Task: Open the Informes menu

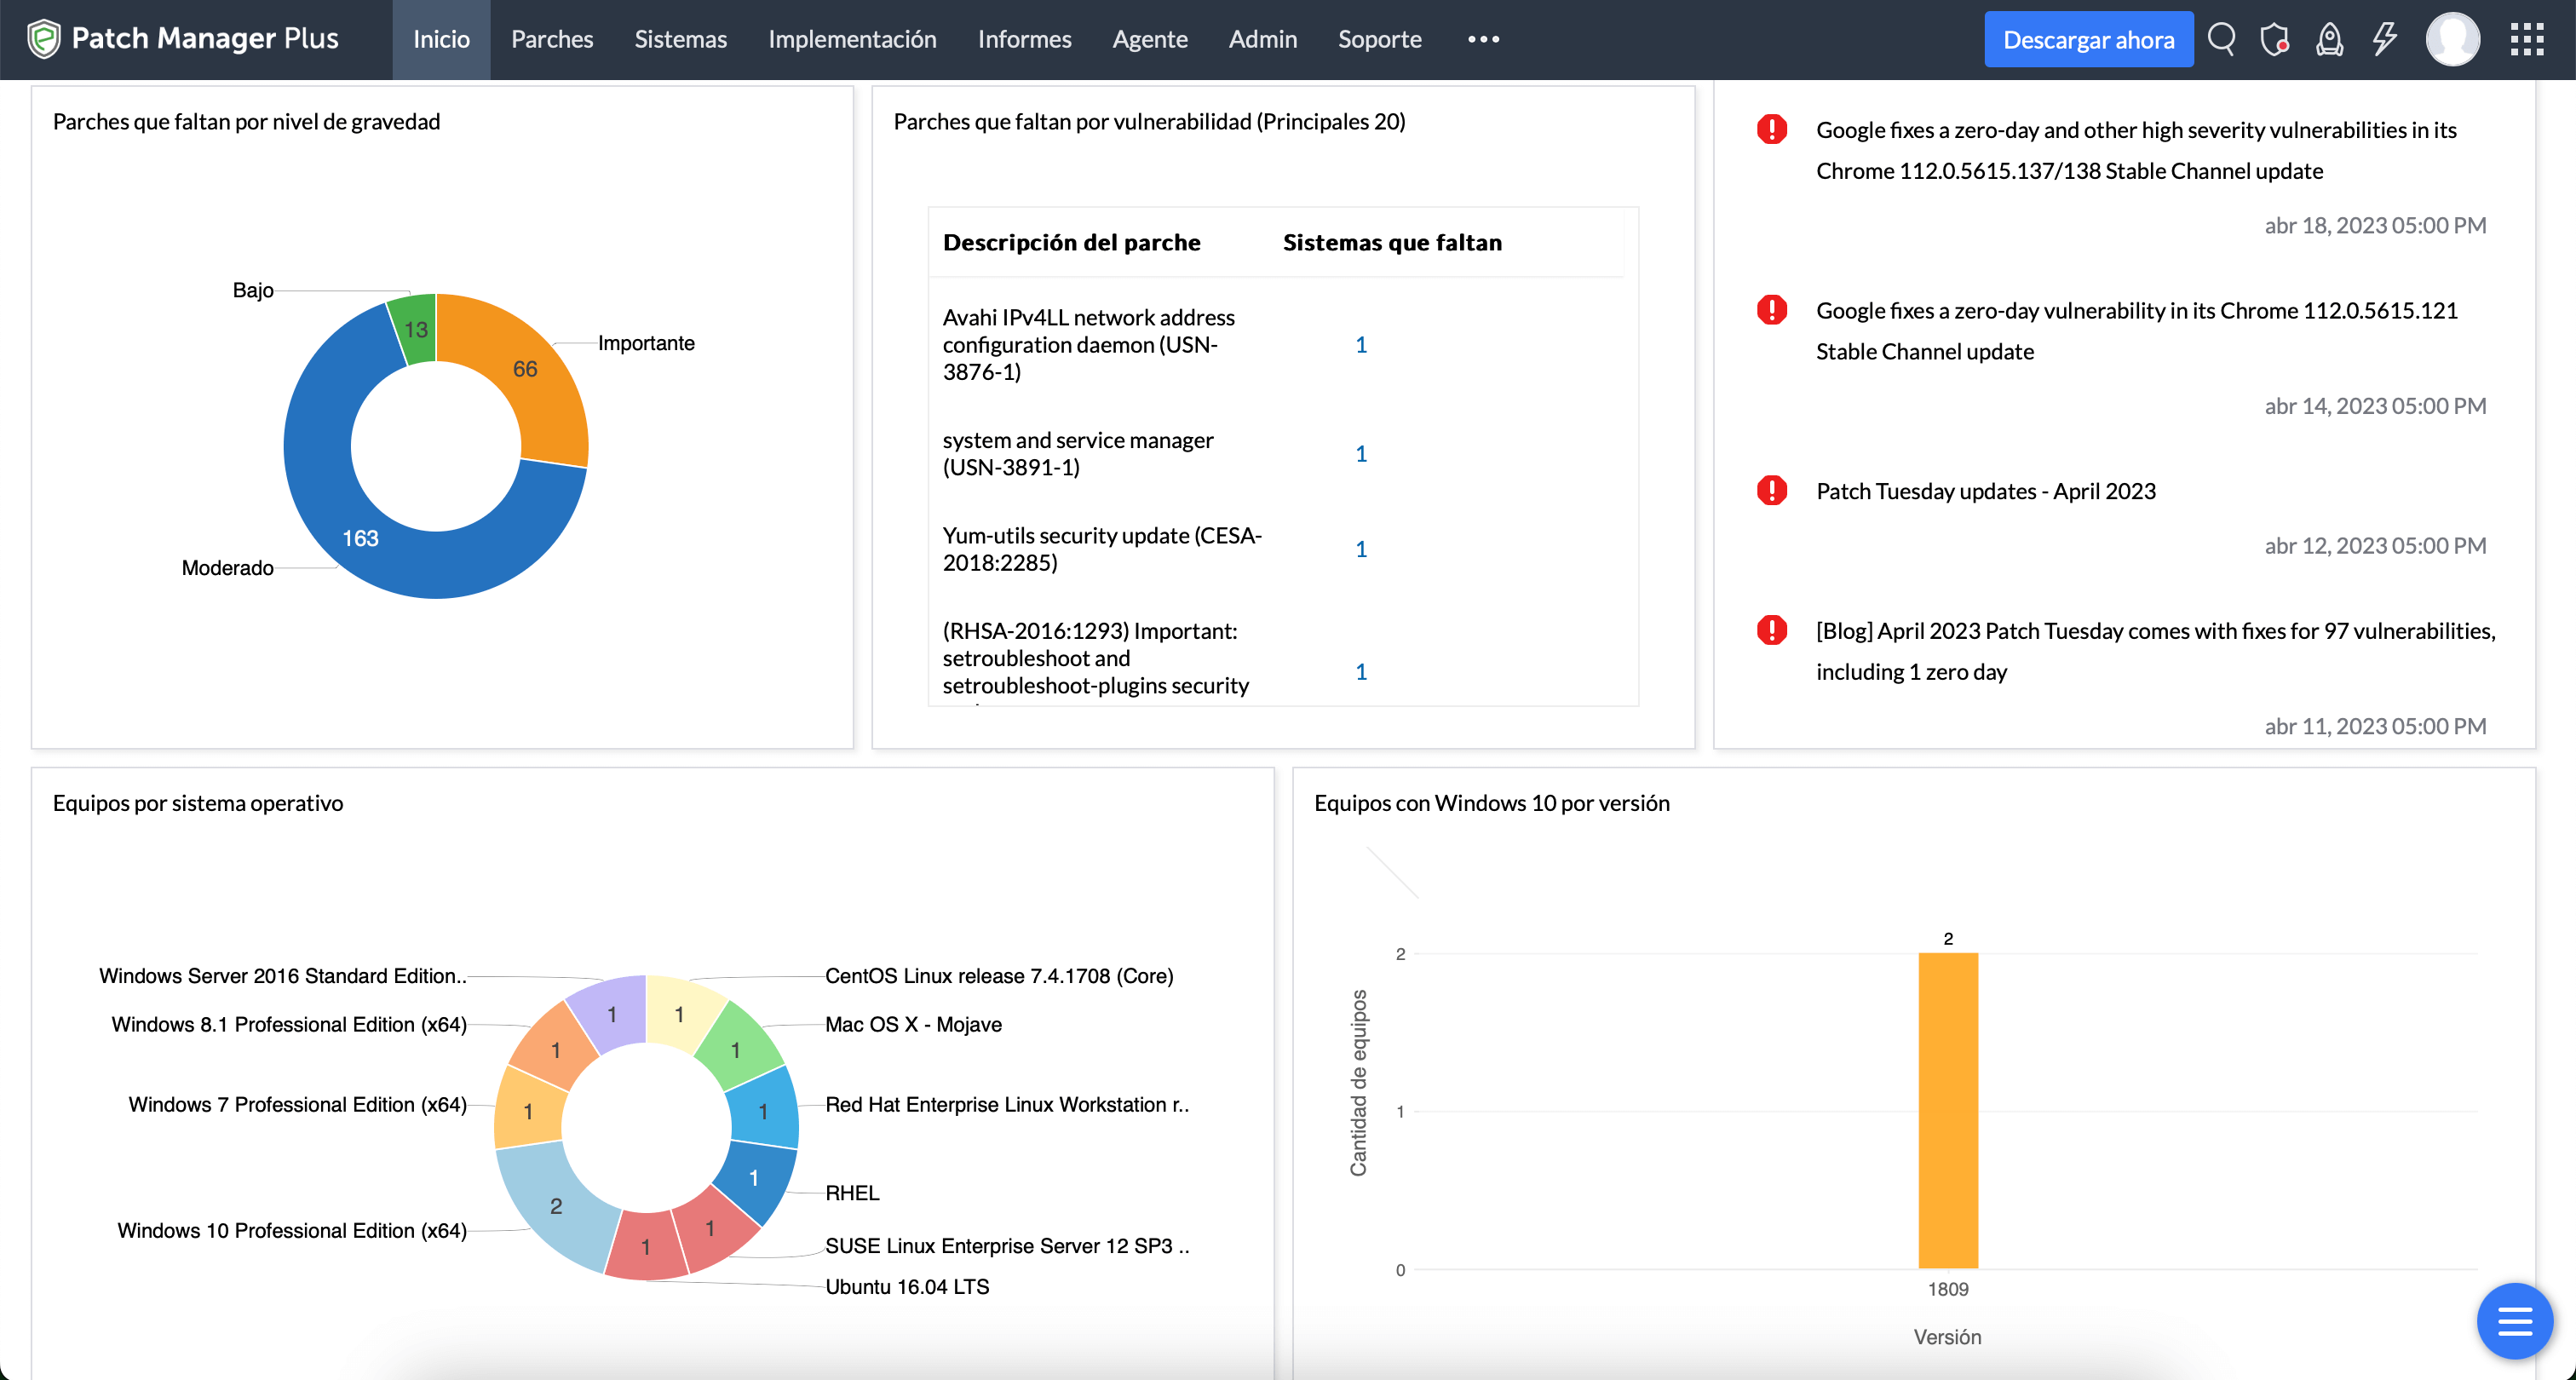Action: 1024,39
